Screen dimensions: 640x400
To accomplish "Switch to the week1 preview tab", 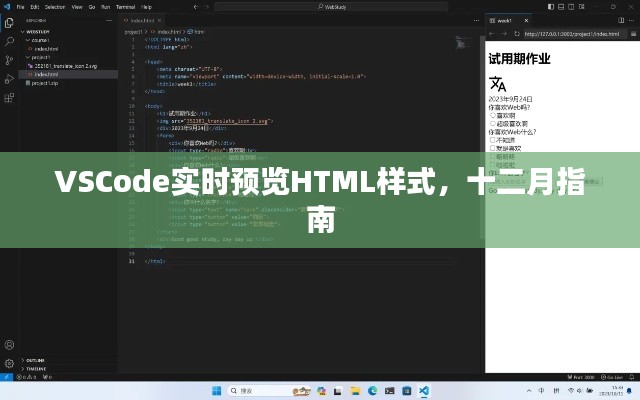I will [x=508, y=20].
